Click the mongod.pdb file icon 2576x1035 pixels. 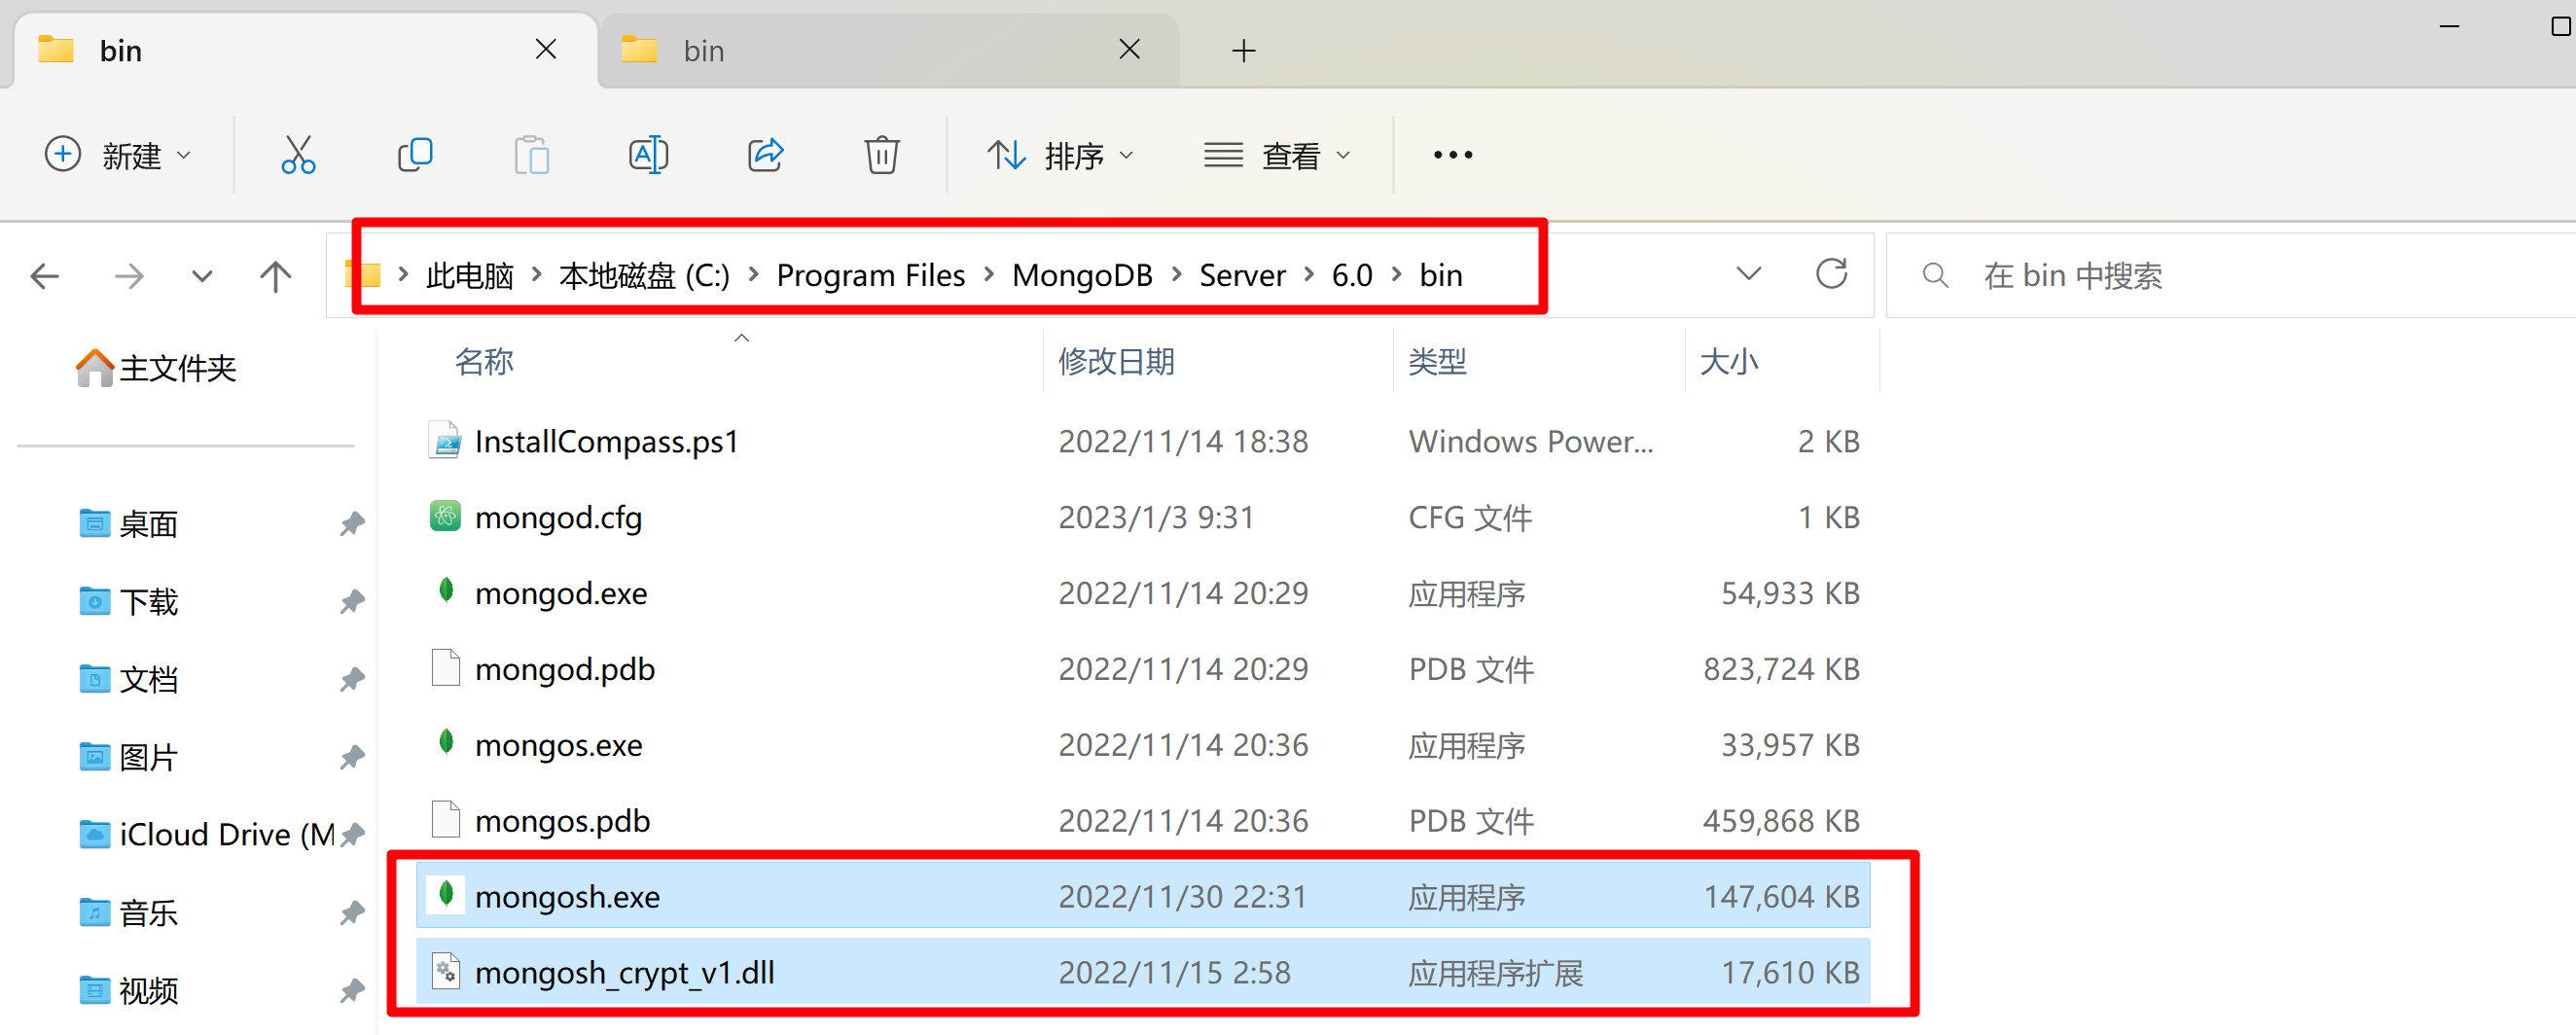point(445,667)
